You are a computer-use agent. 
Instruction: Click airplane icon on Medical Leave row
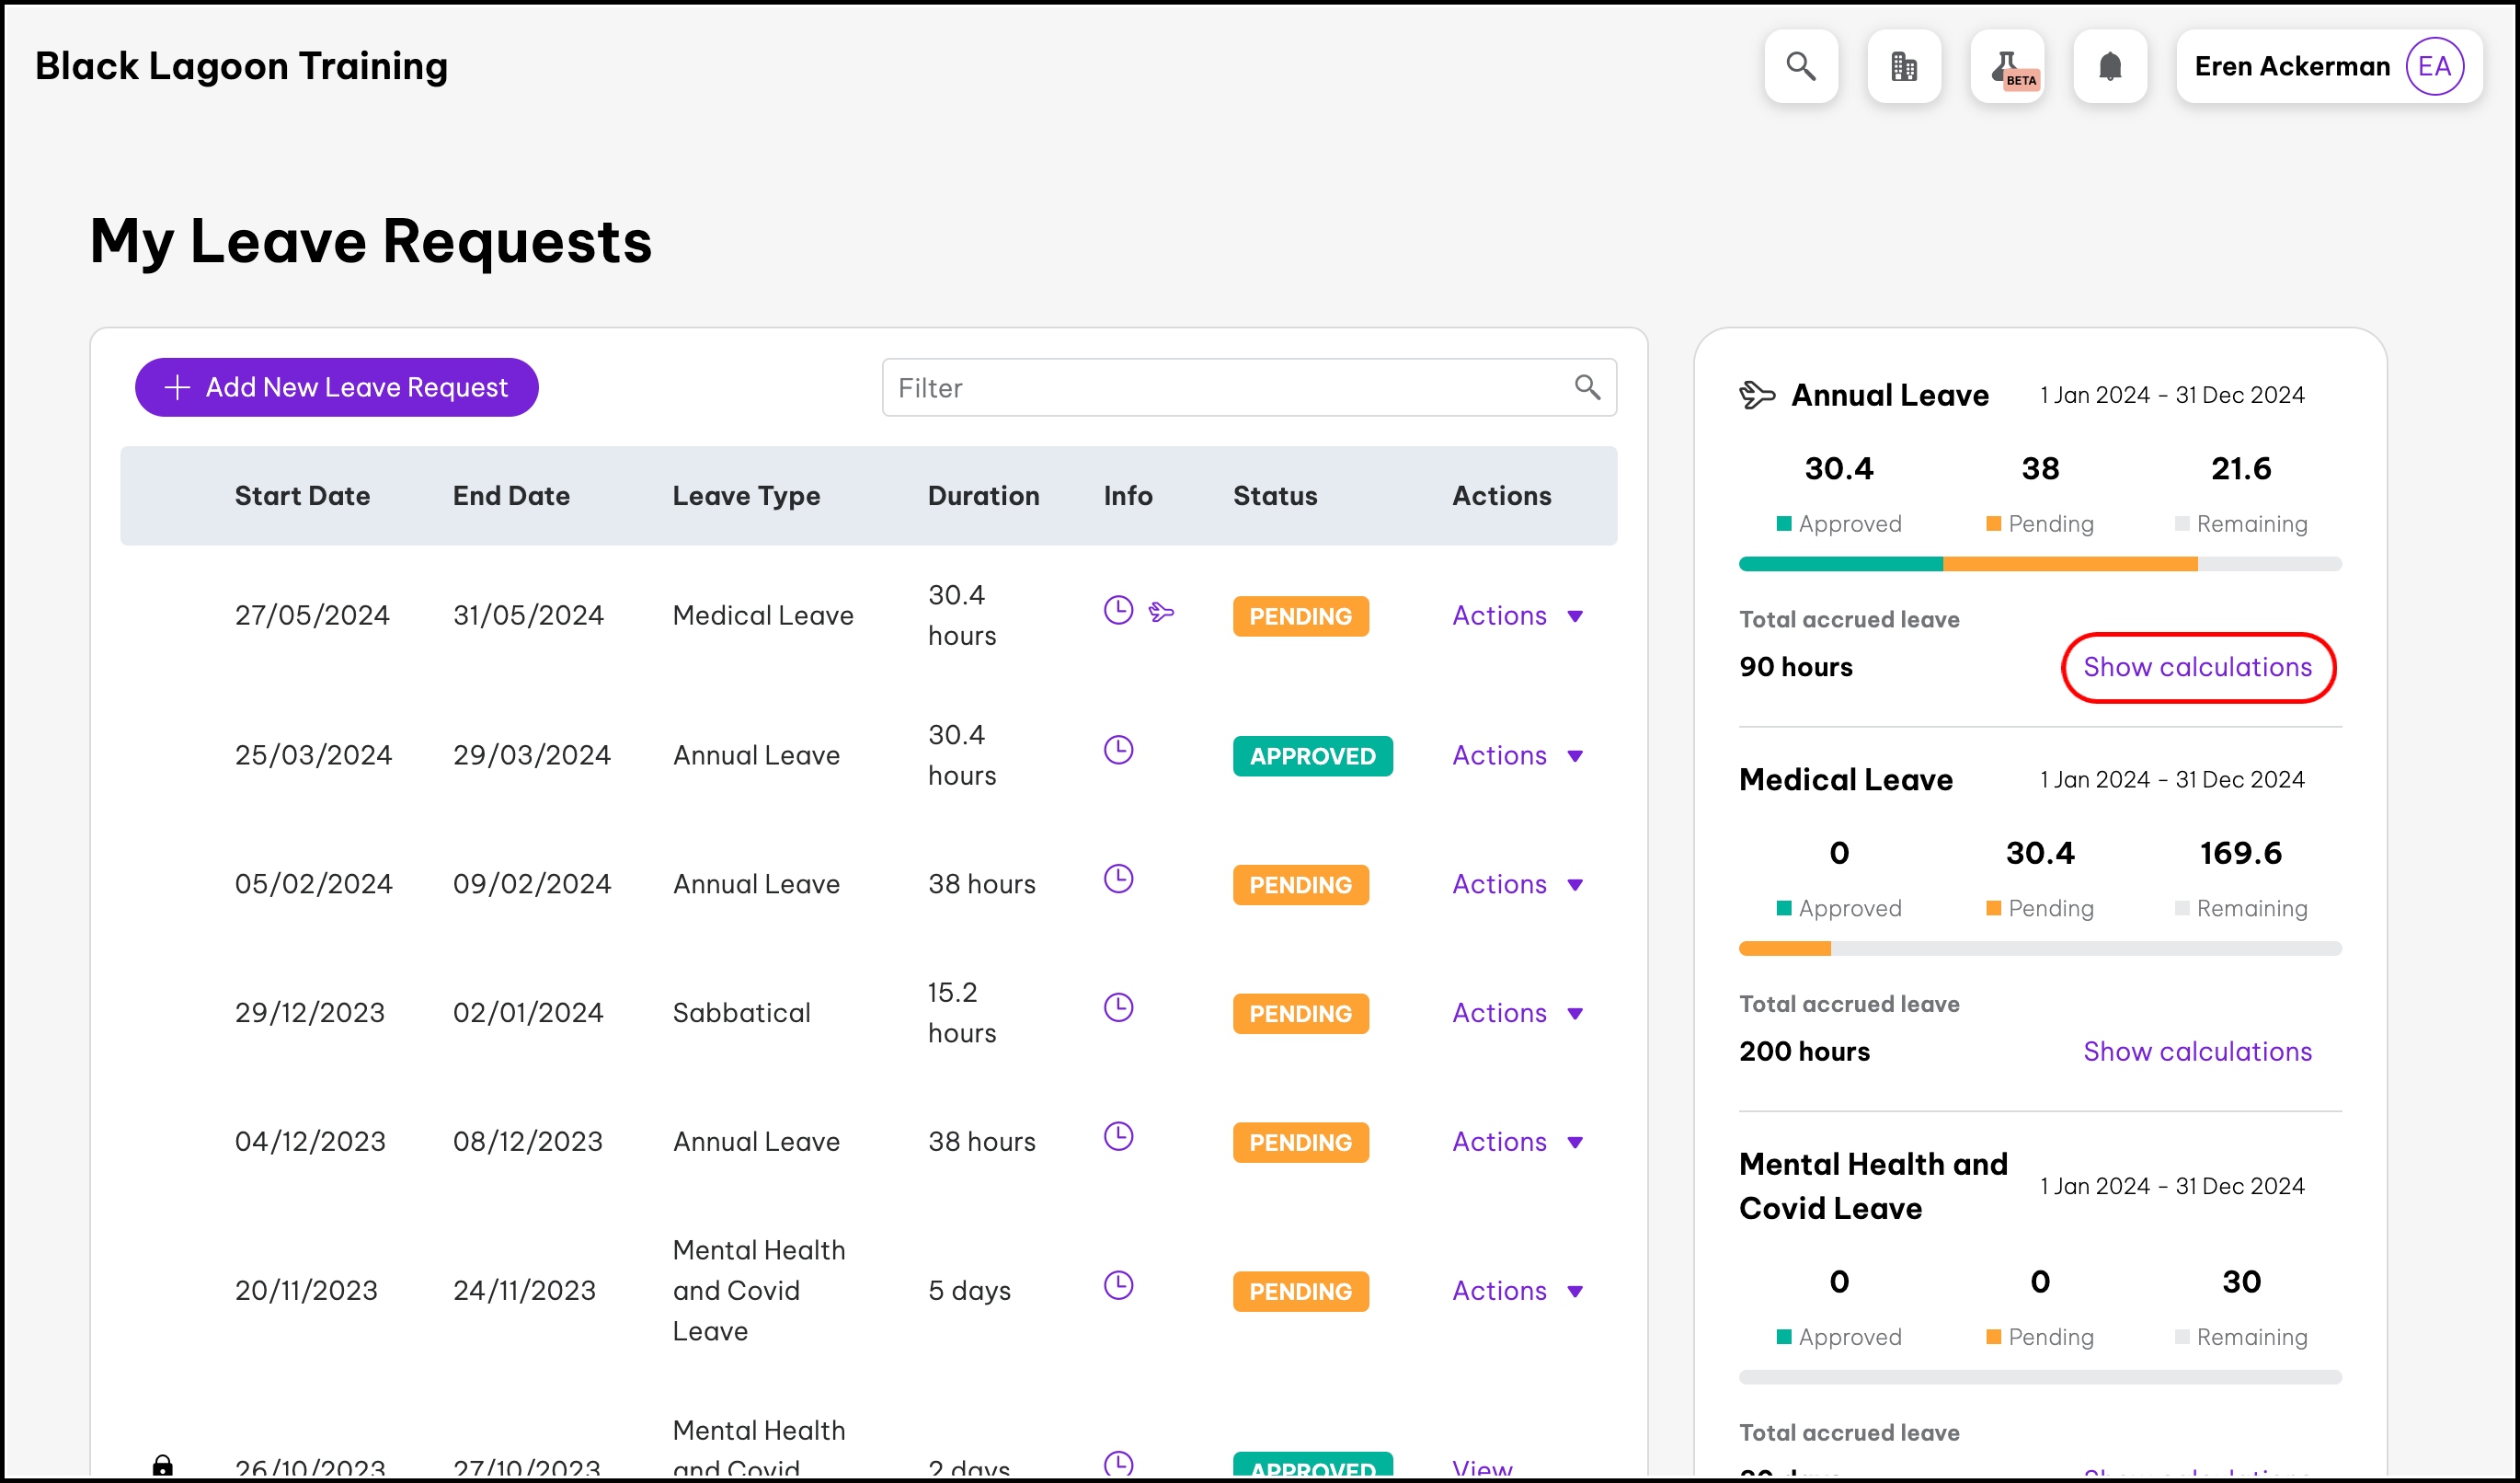pos(1161,611)
